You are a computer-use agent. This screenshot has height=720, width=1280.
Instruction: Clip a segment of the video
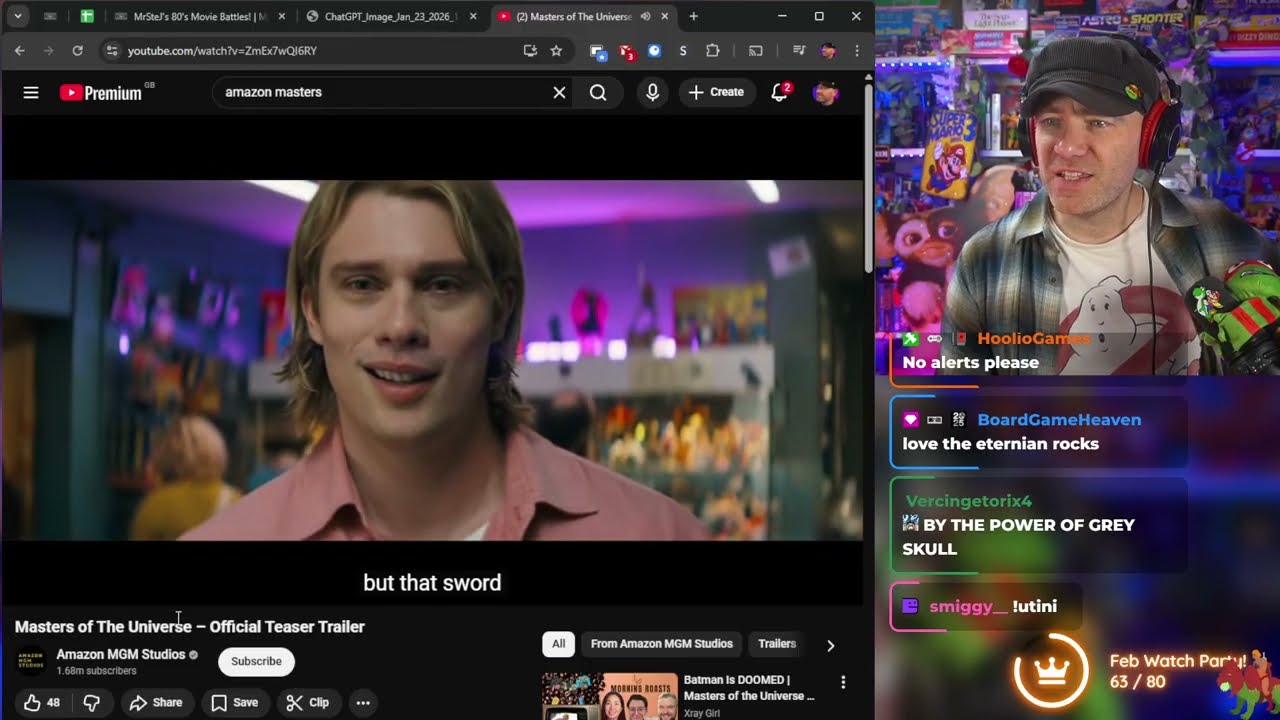tap(307, 702)
